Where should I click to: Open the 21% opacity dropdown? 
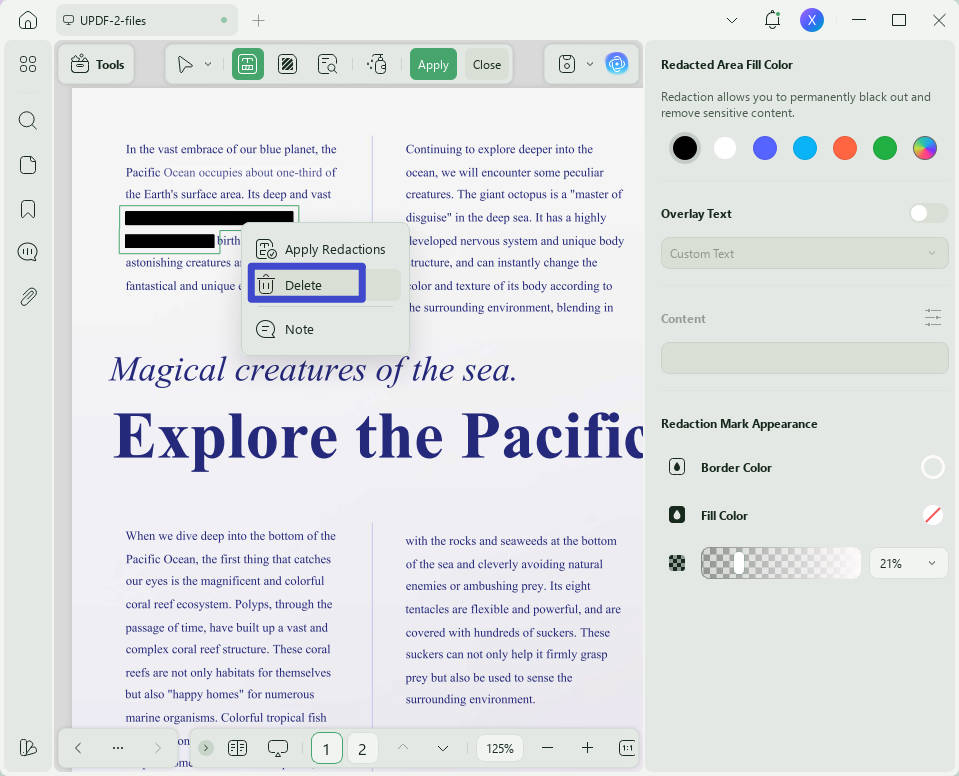click(x=908, y=563)
